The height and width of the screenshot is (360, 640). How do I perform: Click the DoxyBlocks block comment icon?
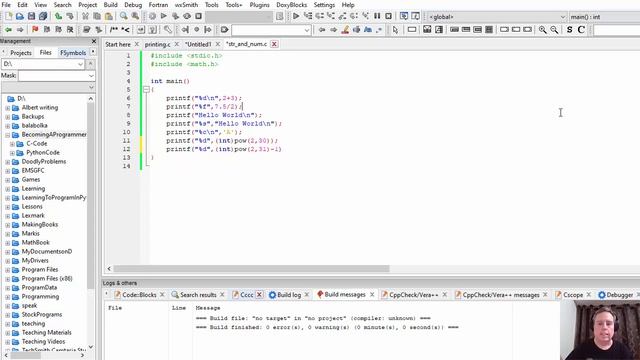[114, 30]
